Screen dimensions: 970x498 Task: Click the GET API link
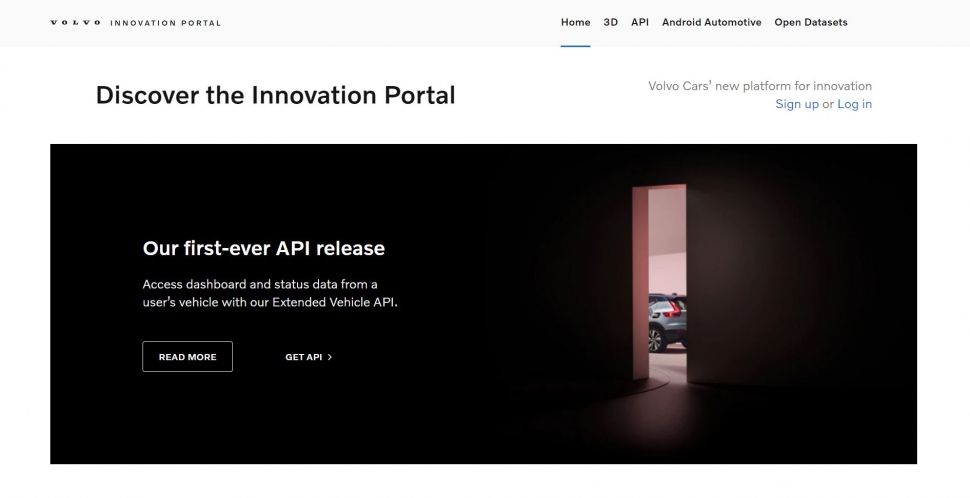click(303, 357)
